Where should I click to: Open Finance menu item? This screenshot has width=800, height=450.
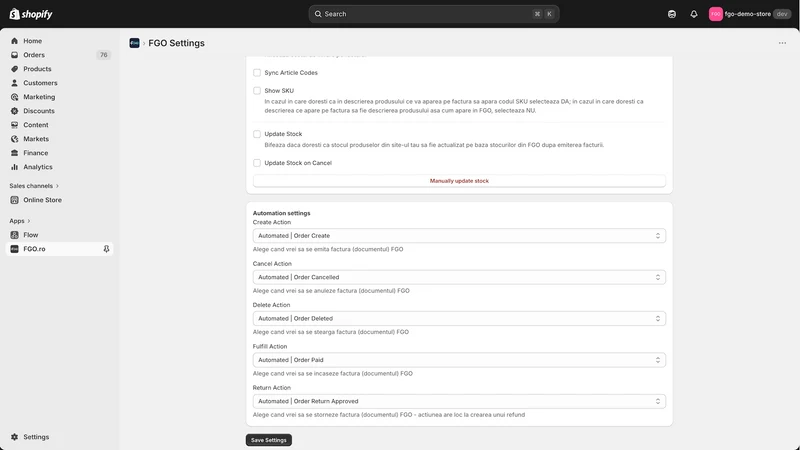pos(36,153)
